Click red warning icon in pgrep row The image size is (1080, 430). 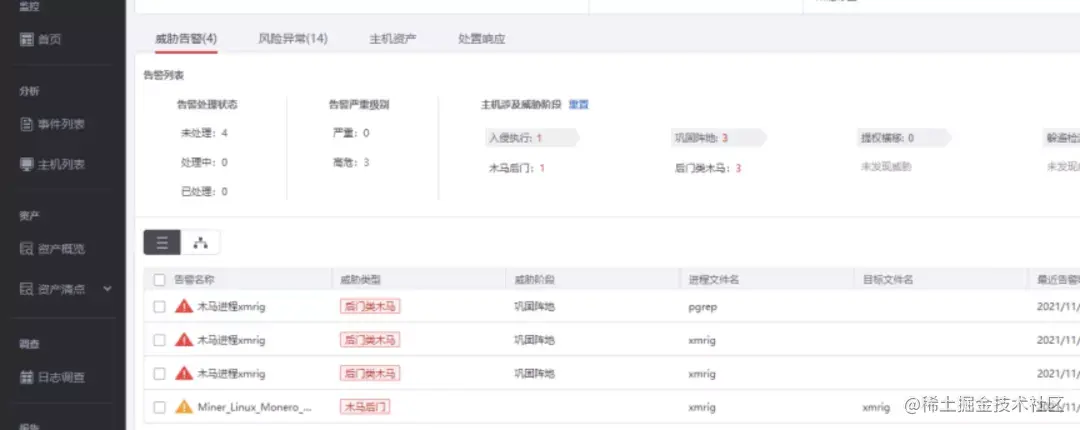[184, 306]
